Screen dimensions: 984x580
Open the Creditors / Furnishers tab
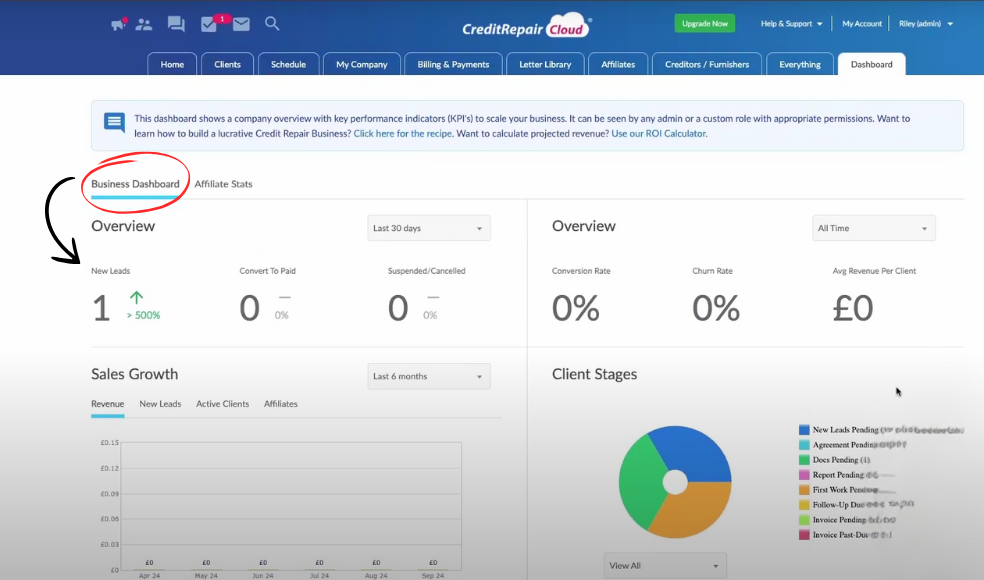click(x=707, y=64)
